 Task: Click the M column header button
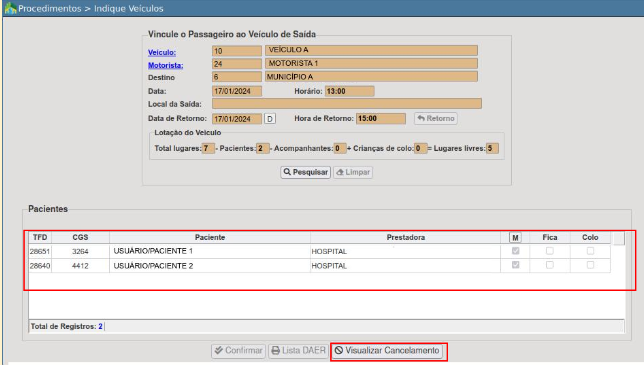tap(515, 237)
